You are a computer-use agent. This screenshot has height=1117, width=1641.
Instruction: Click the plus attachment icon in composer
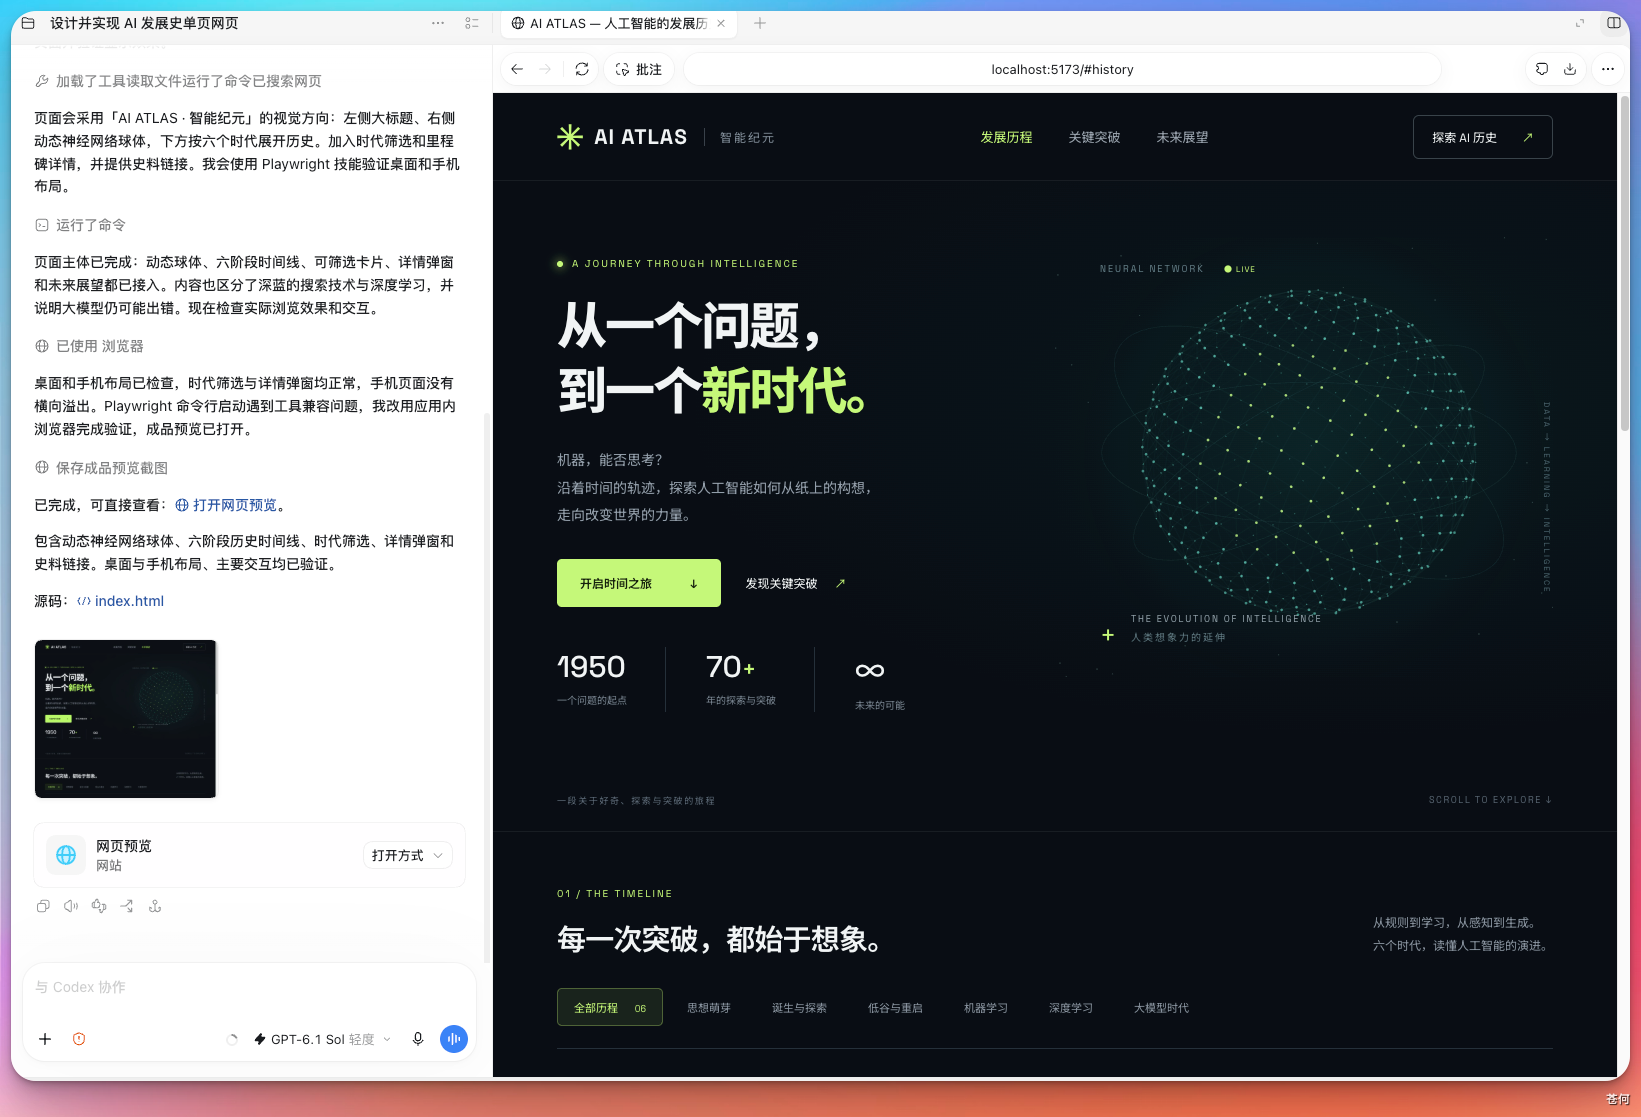click(45, 1039)
